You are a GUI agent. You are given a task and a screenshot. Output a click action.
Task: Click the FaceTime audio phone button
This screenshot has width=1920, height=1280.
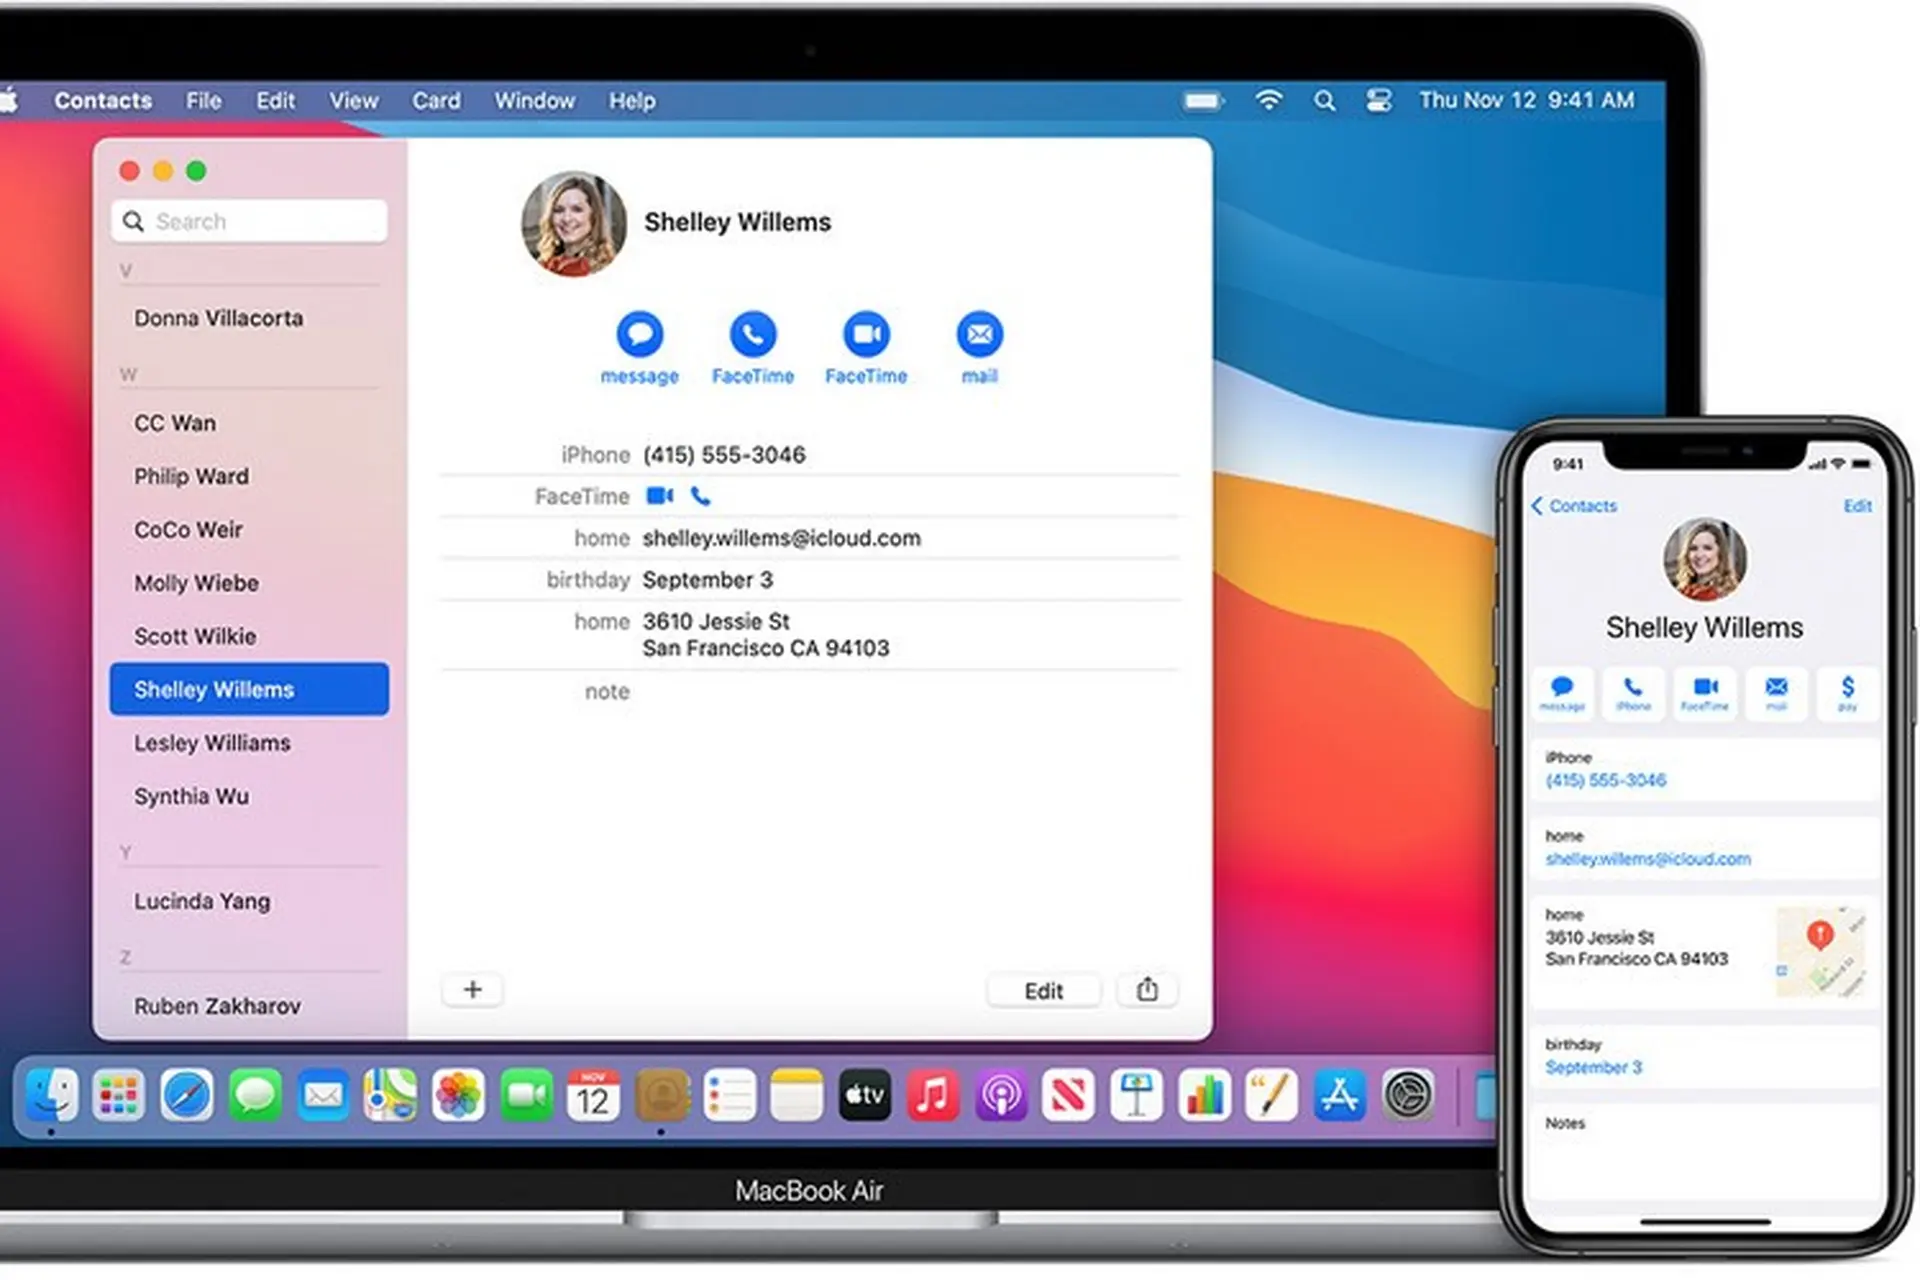coord(752,335)
